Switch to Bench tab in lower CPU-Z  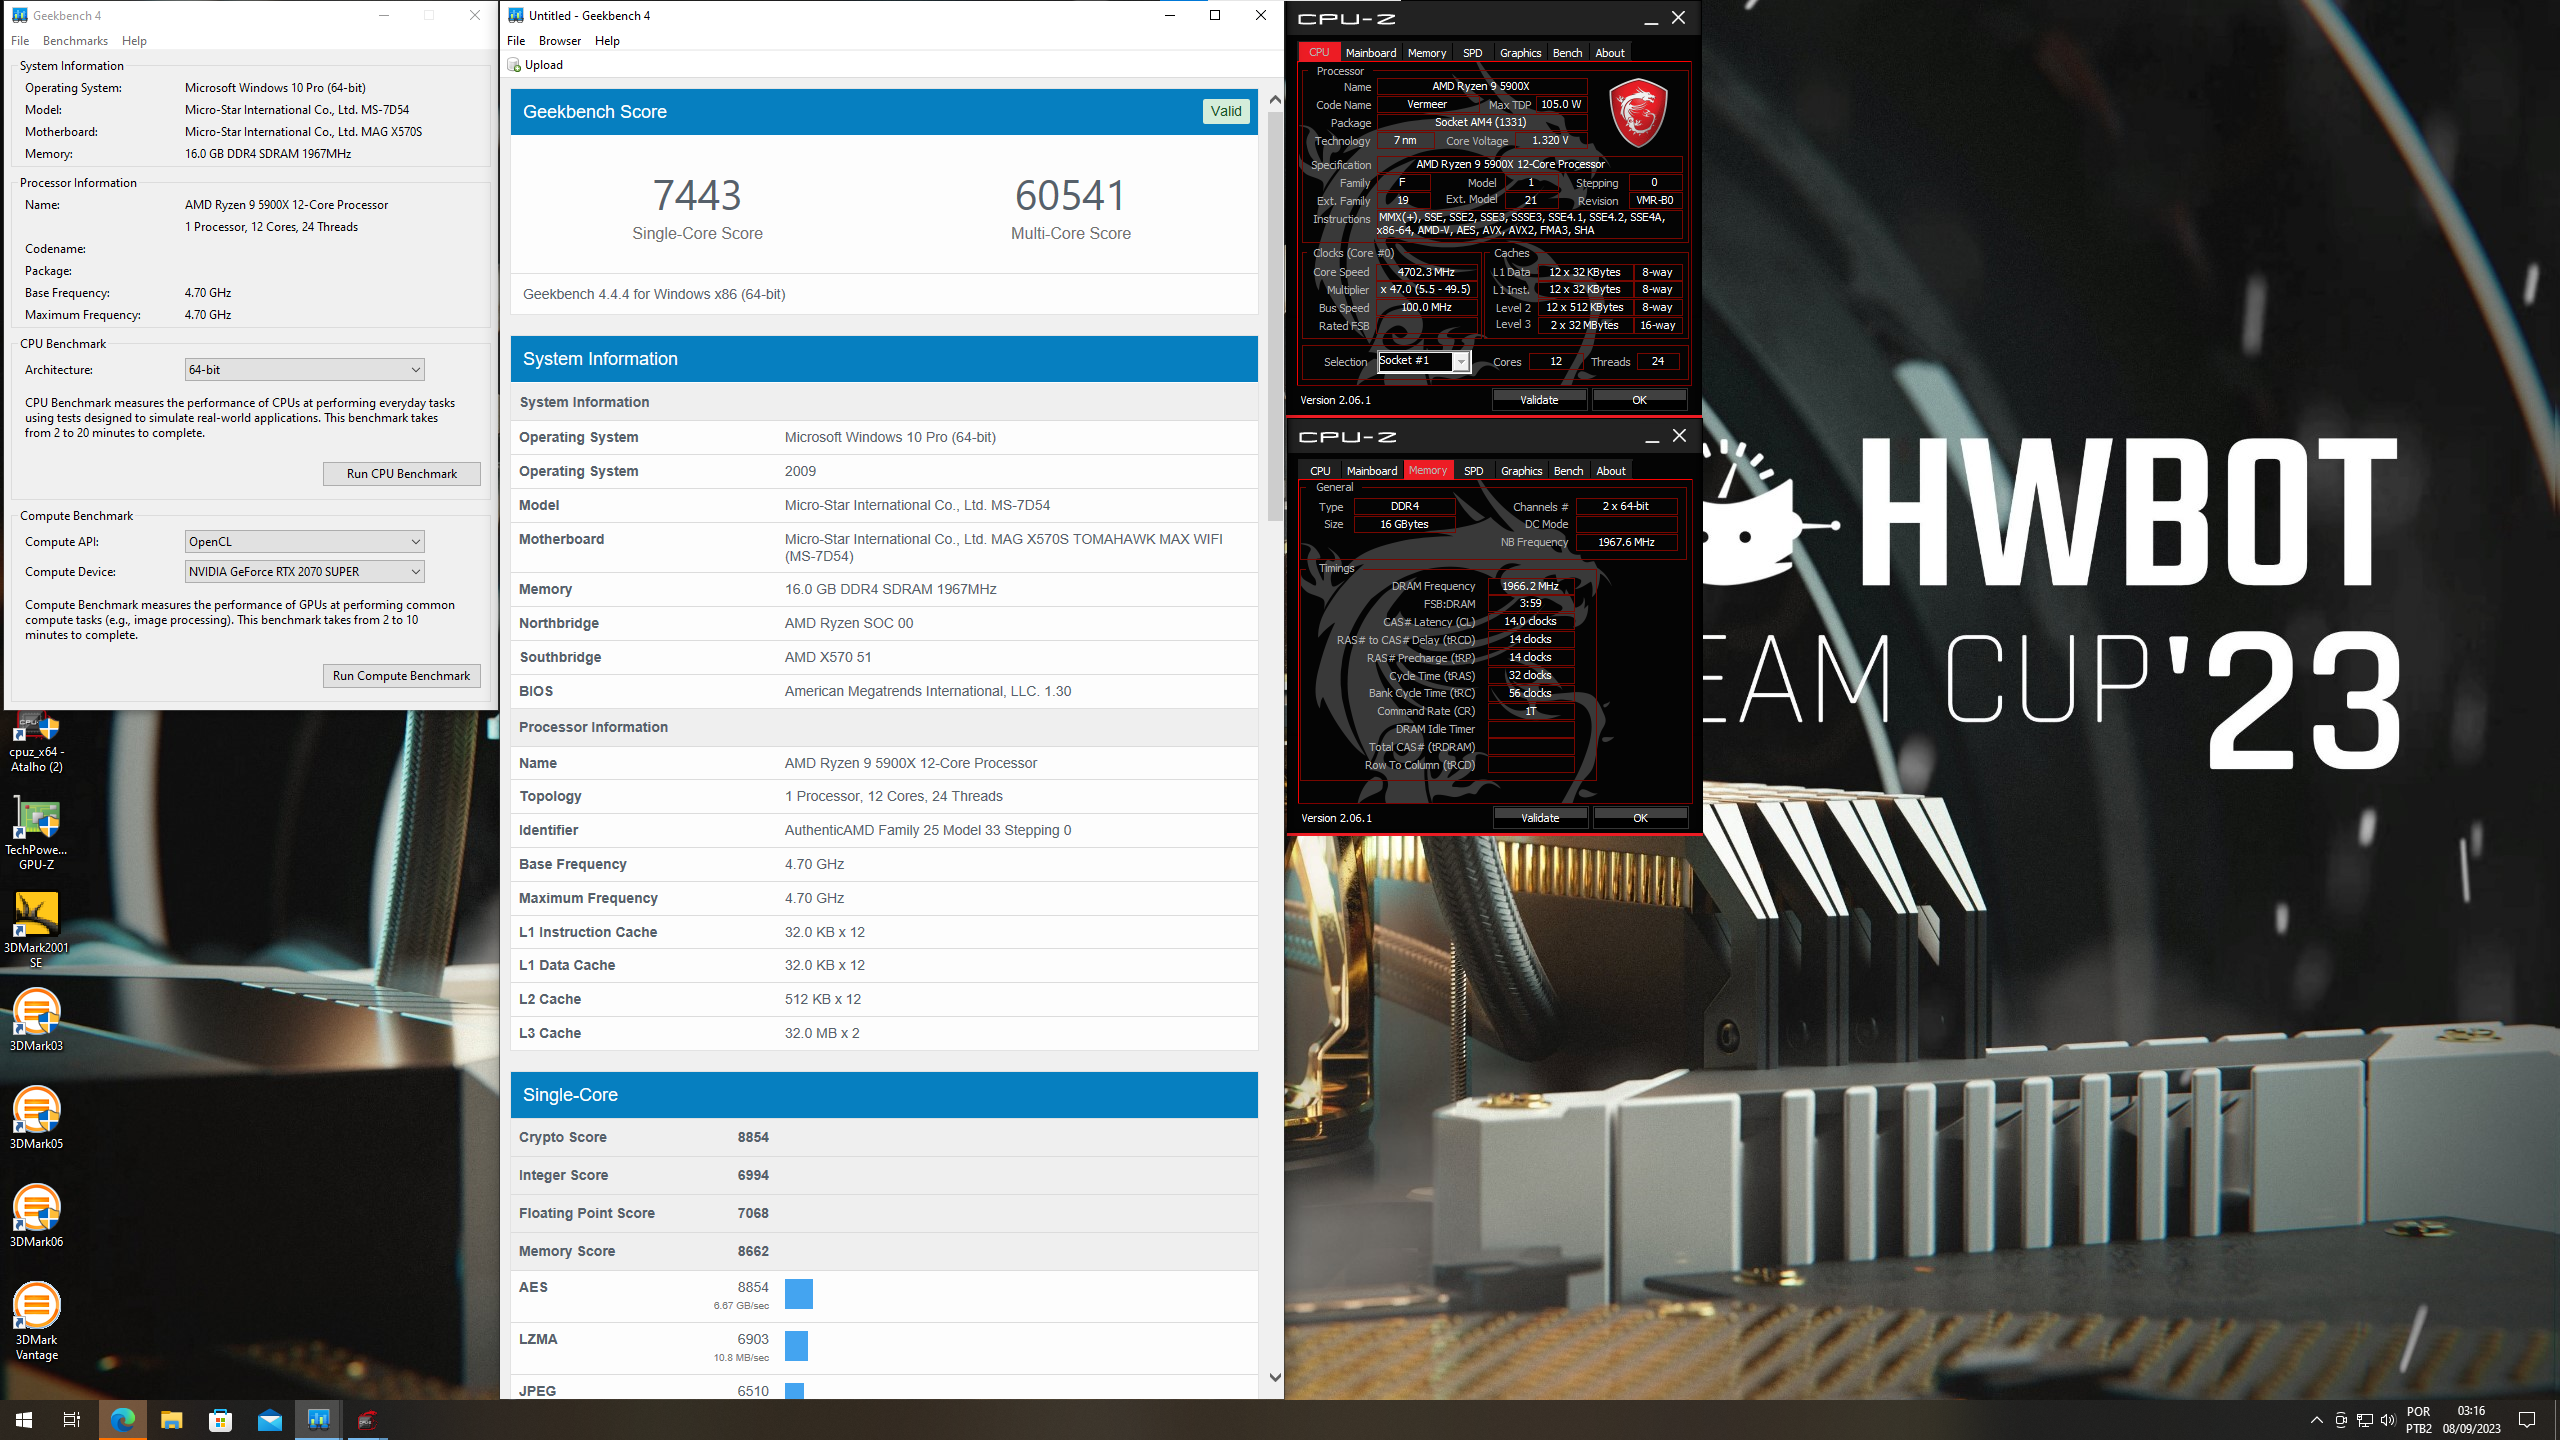coord(1568,471)
